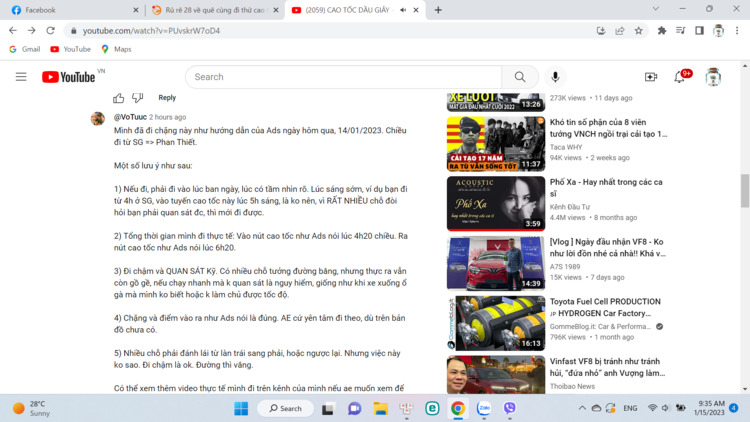Open File Explorer from the taskbar
This screenshot has width=750, height=422.
pyautogui.click(x=381, y=408)
